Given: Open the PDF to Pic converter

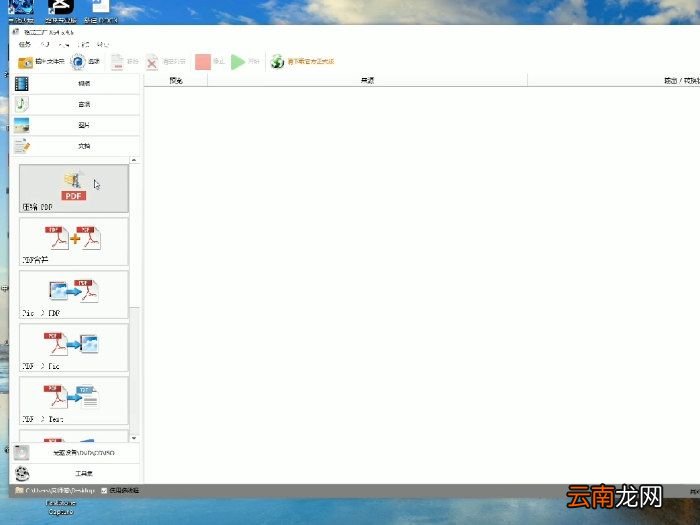Looking at the screenshot, I should pyautogui.click(x=73, y=347).
